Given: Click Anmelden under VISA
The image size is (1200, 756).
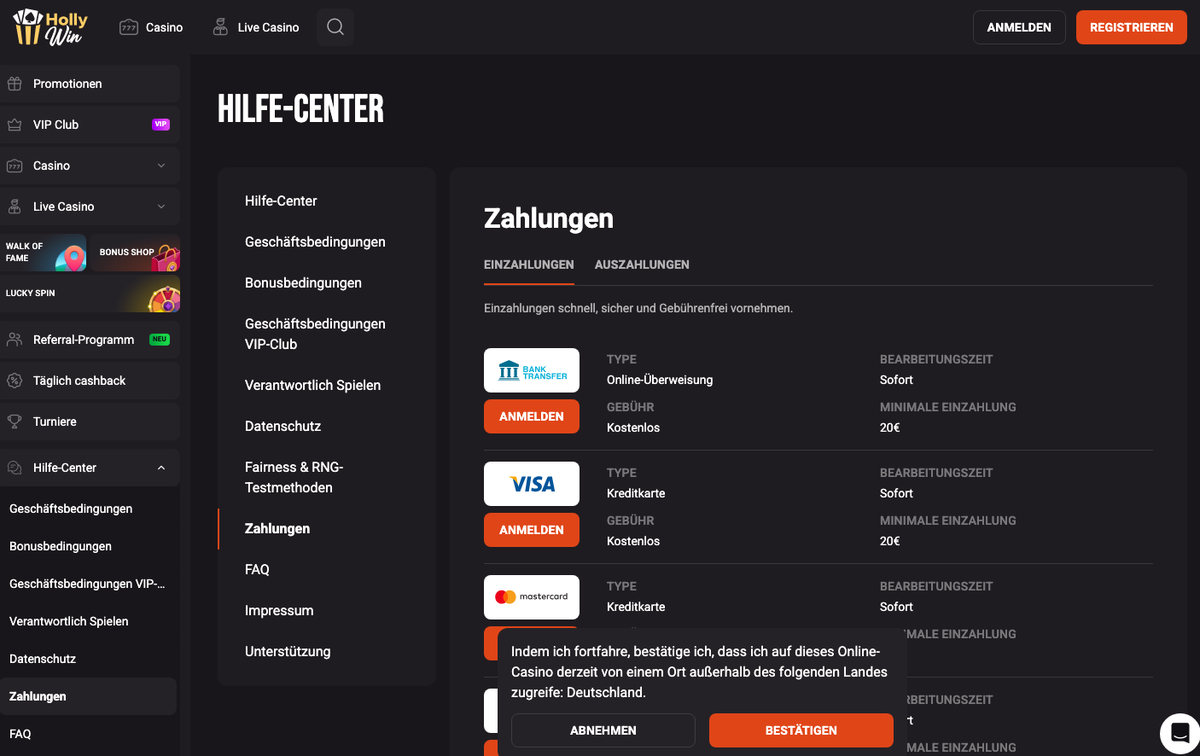Looking at the screenshot, I should pyautogui.click(x=532, y=530).
